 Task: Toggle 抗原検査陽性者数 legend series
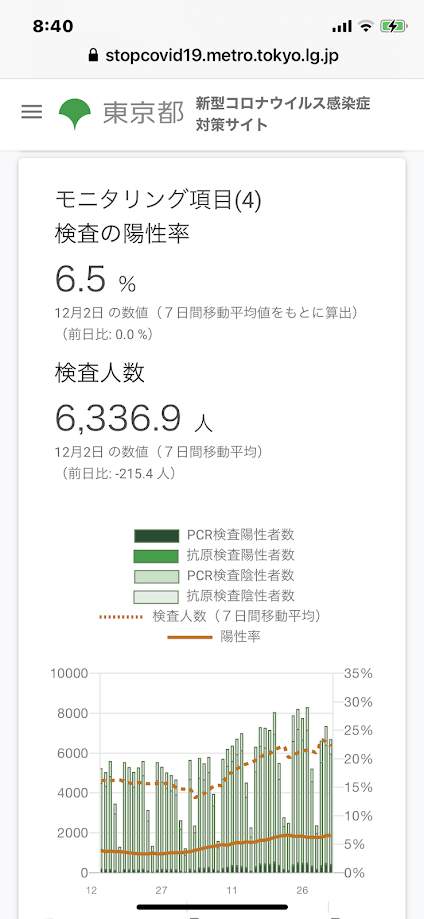pos(214,556)
